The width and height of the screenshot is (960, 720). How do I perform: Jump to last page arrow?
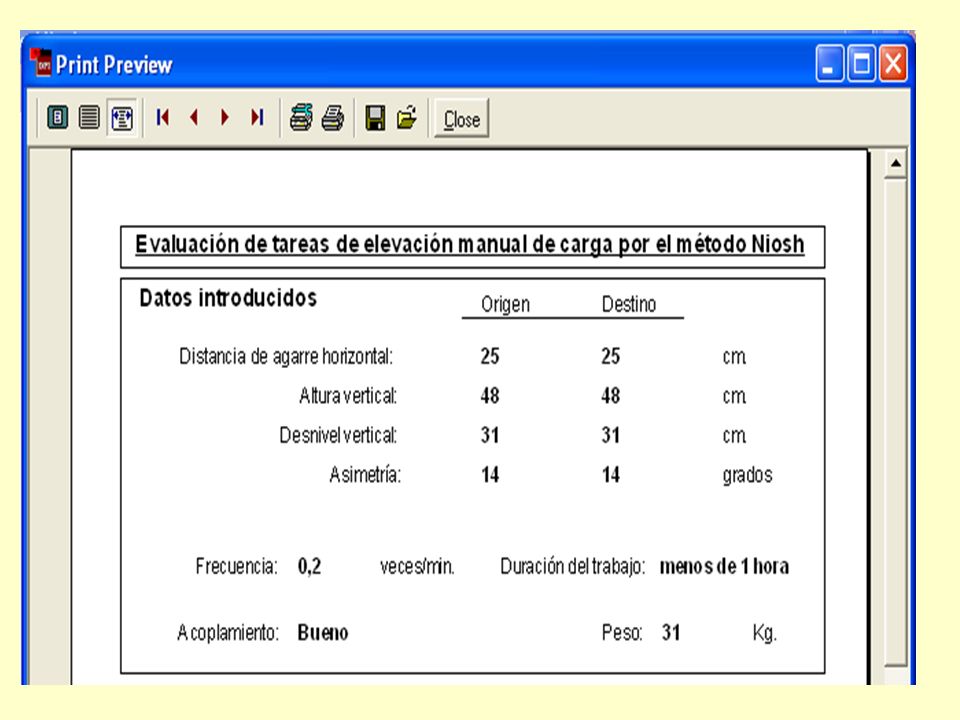(x=257, y=117)
